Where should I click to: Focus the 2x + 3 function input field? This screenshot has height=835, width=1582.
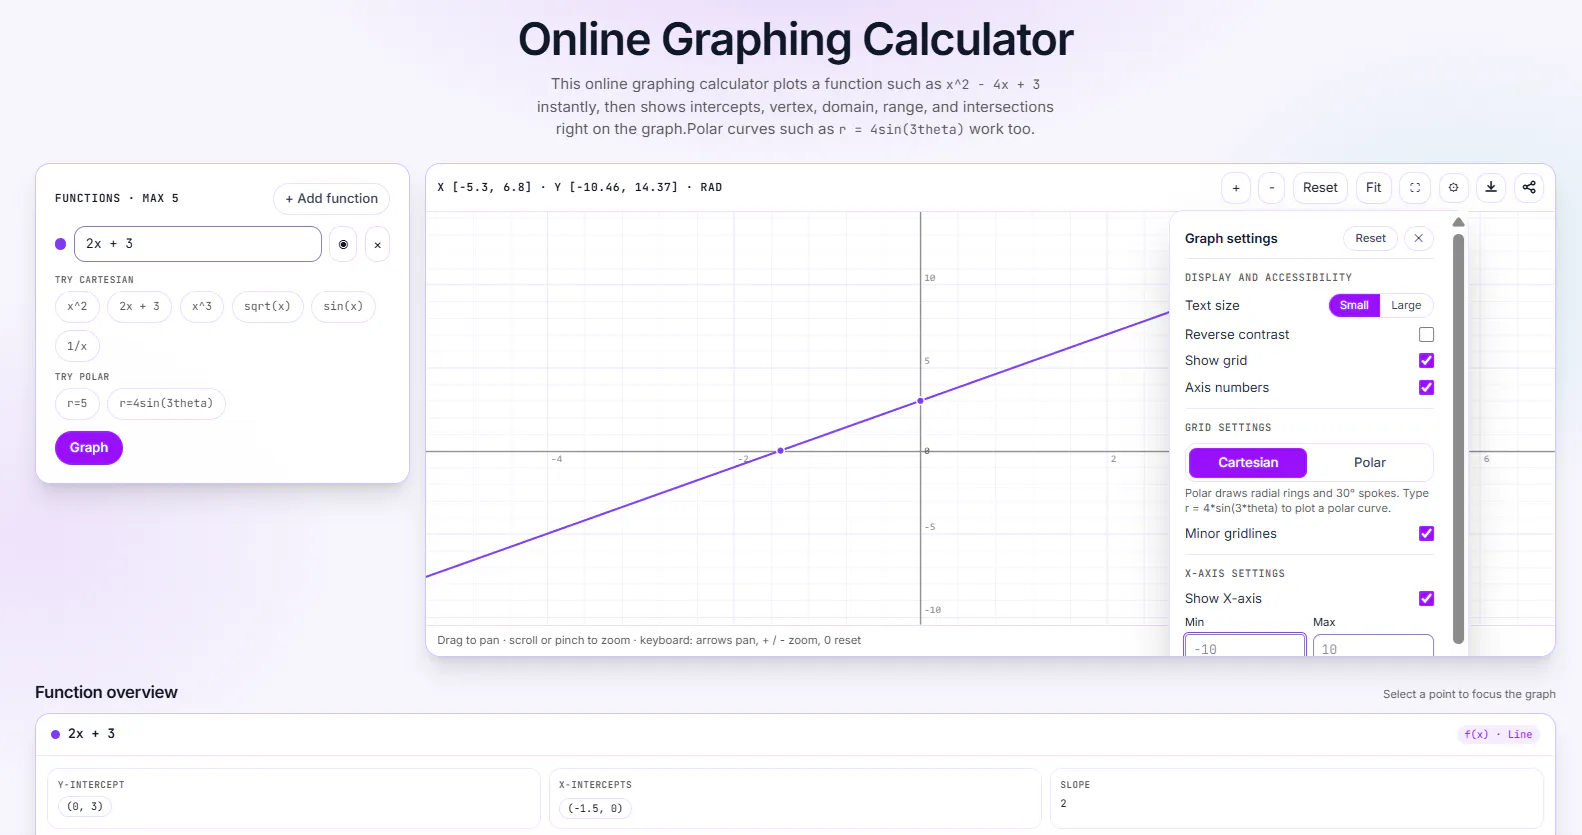[x=198, y=244]
